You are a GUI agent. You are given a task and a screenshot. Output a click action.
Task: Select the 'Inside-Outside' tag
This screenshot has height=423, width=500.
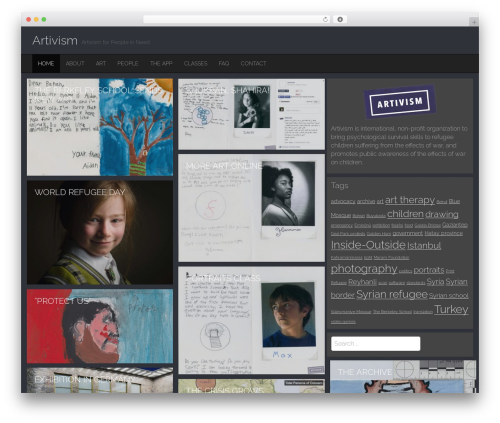368,245
